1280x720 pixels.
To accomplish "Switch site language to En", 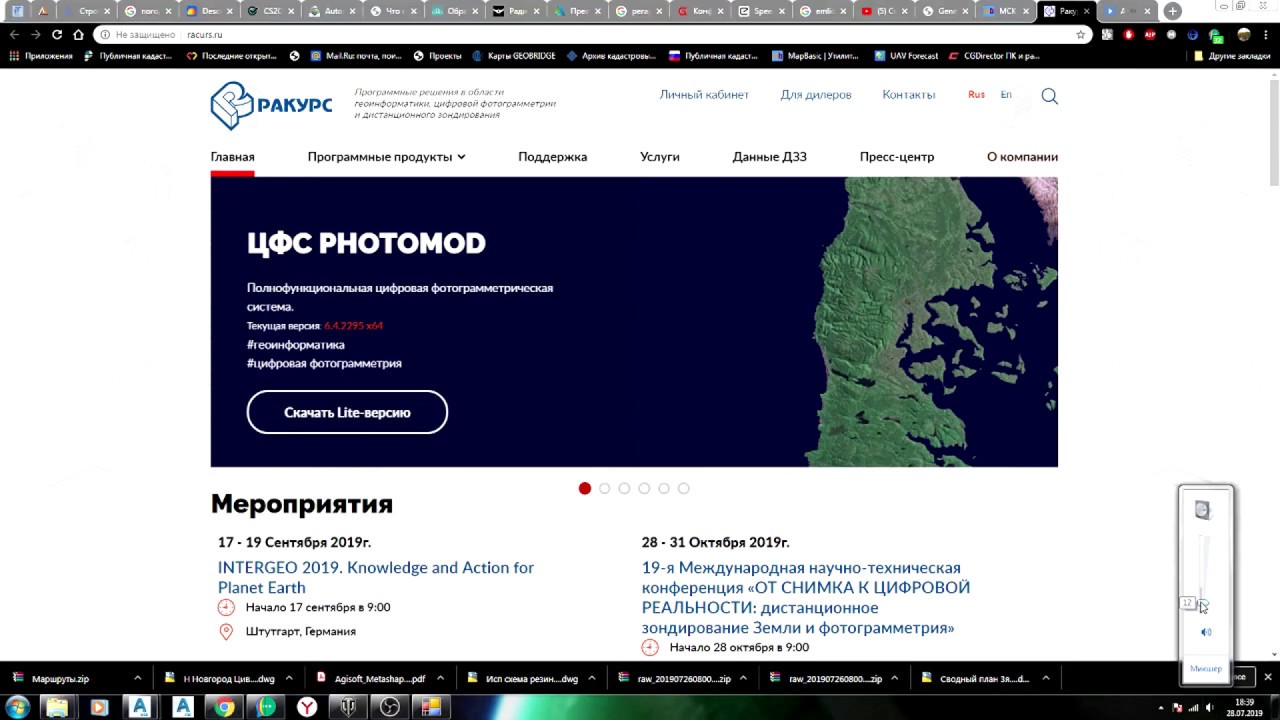I will pyautogui.click(x=1006, y=95).
